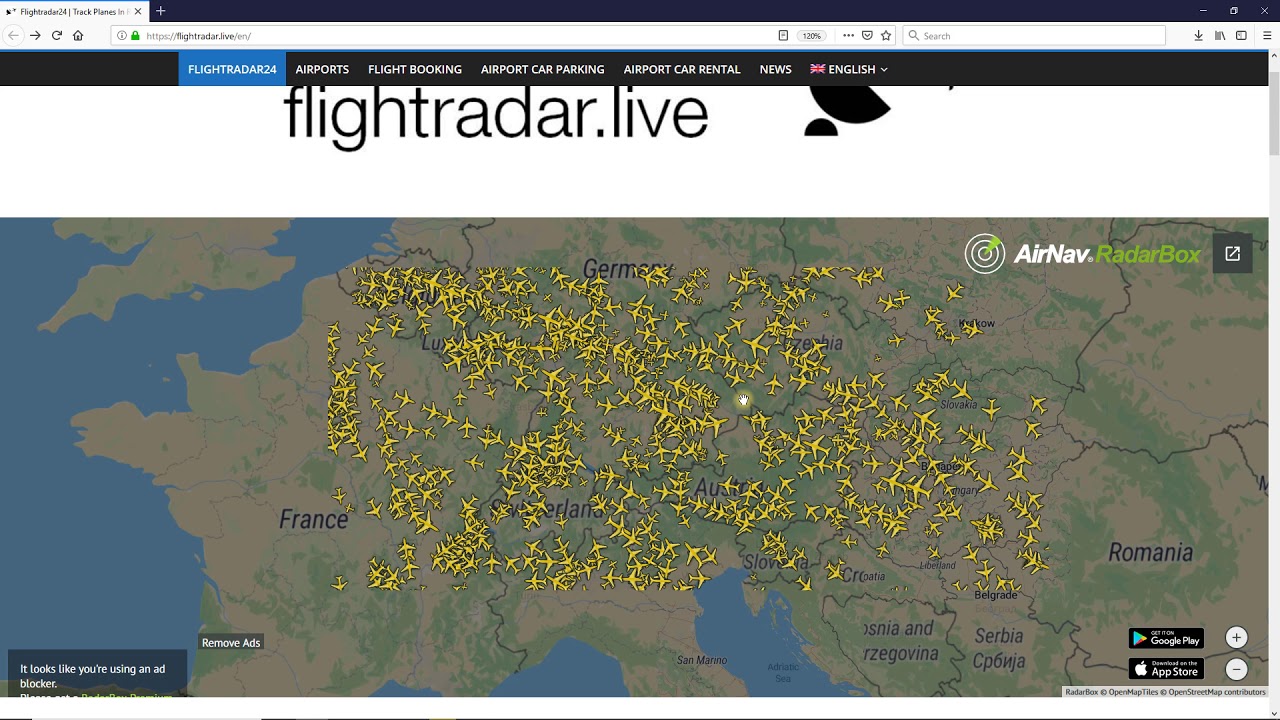Image resolution: width=1280 pixels, height=720 pixels.
Task: Open map in new window icon
Action: [1232, 254]
